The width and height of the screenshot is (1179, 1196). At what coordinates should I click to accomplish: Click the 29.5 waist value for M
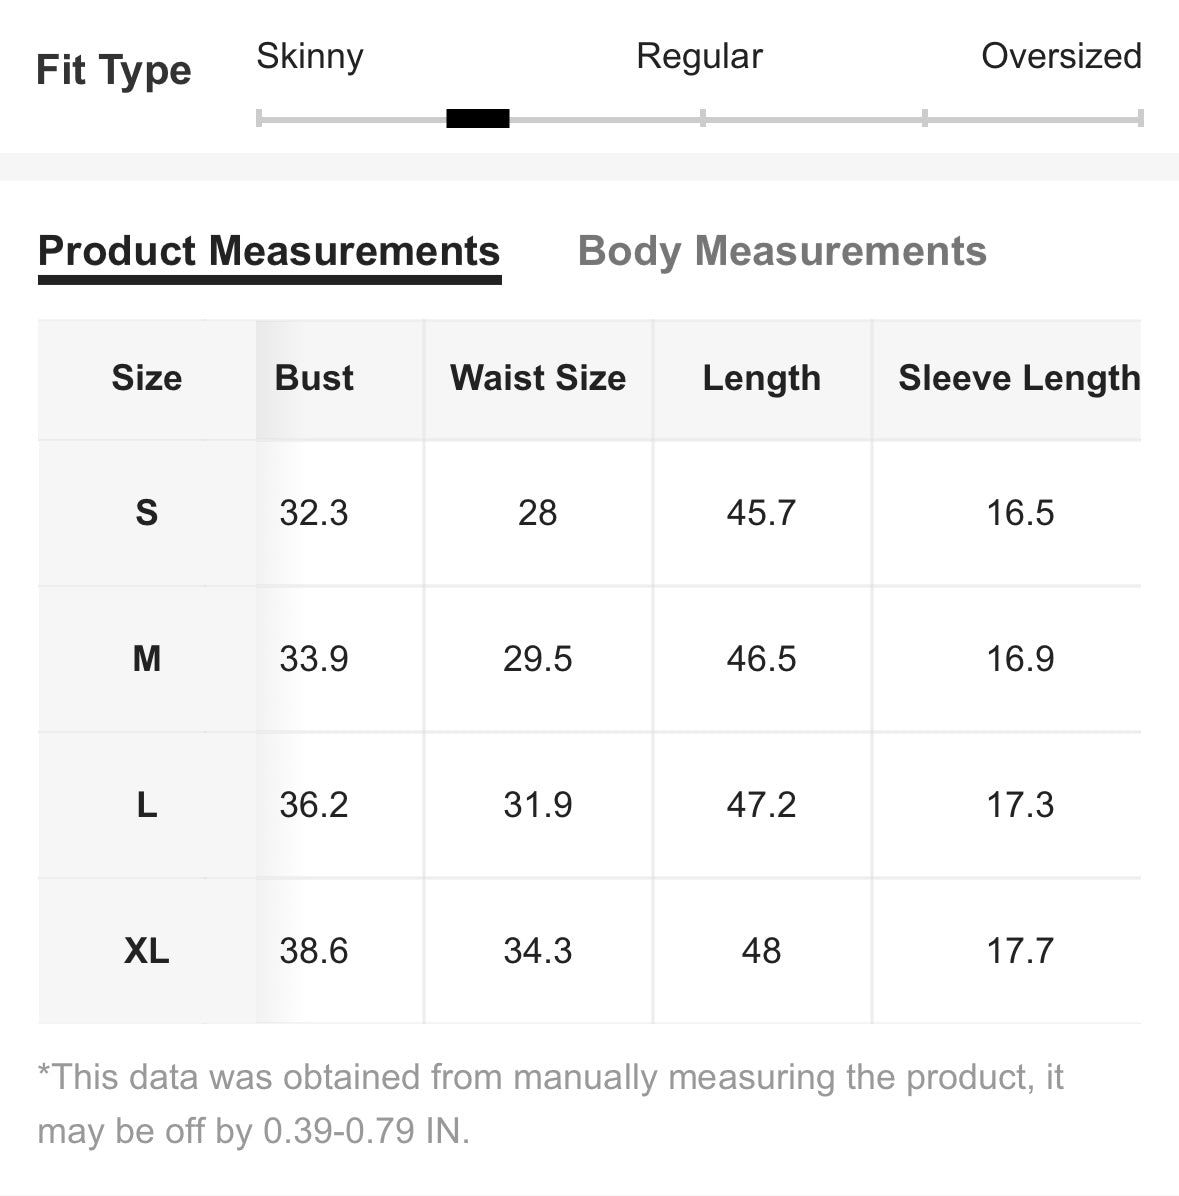tap(538, 659)
